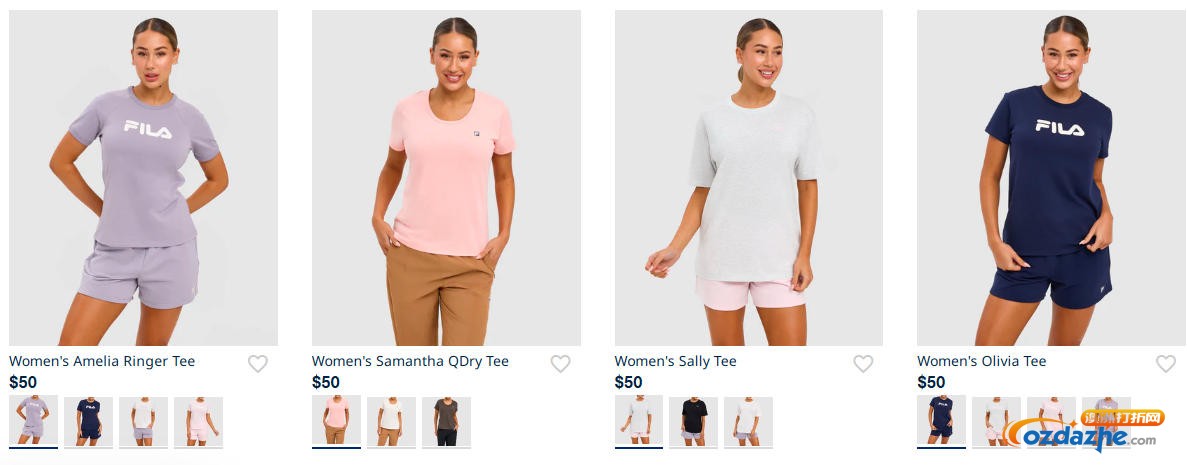Click large lilac Amelia Ringer Tee product image
The height and width of the screenshot is (465, 1187).
(143, 178)
